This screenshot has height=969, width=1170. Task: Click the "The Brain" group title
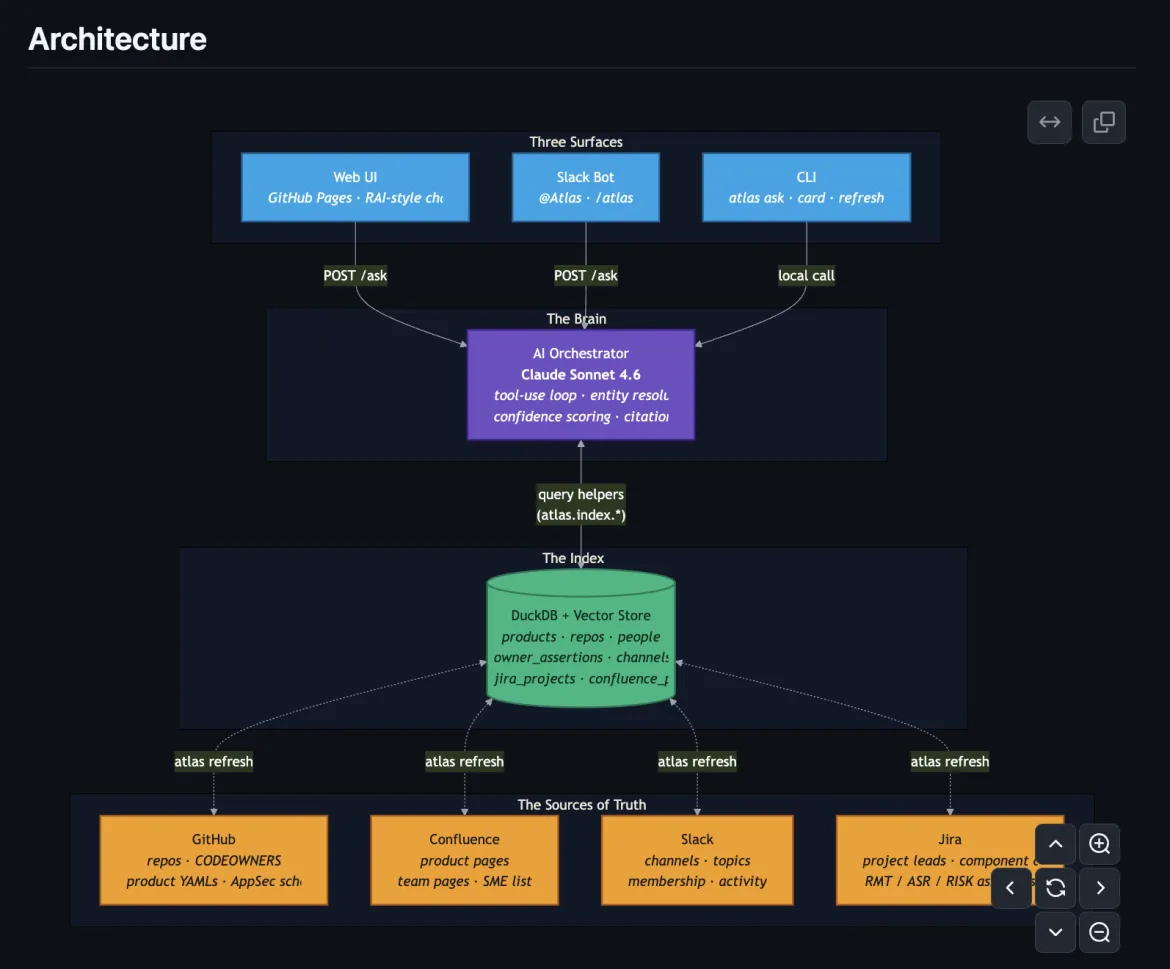tap(576, 319)
